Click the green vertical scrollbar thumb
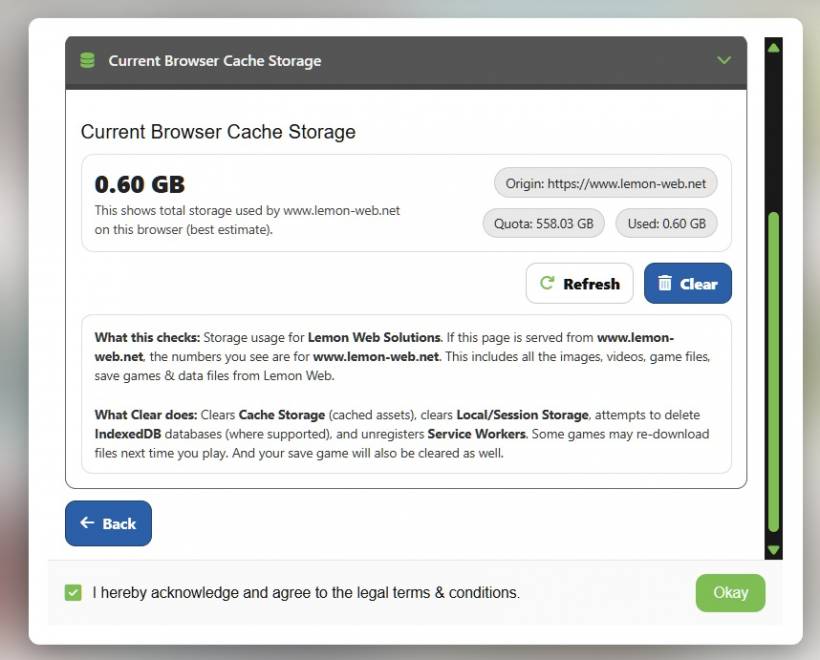This screenshot has width=820, height=660. coord(773,370)
